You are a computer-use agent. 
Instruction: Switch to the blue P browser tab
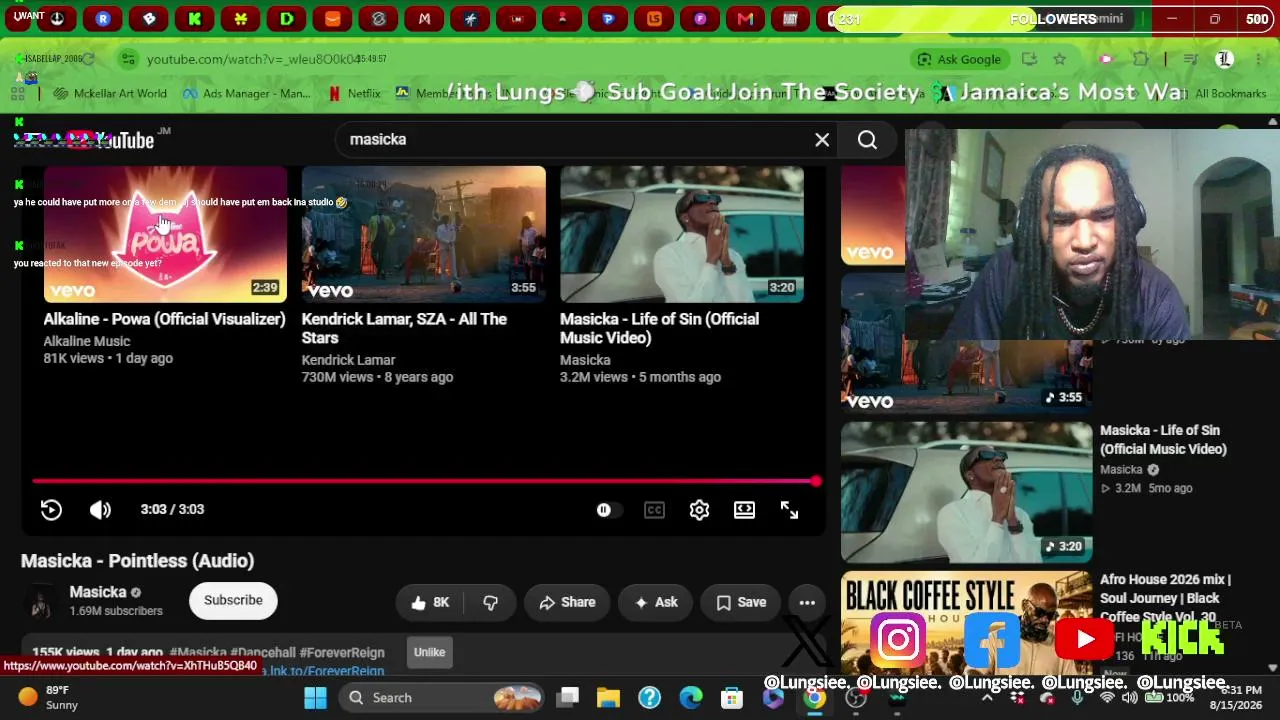608,18
